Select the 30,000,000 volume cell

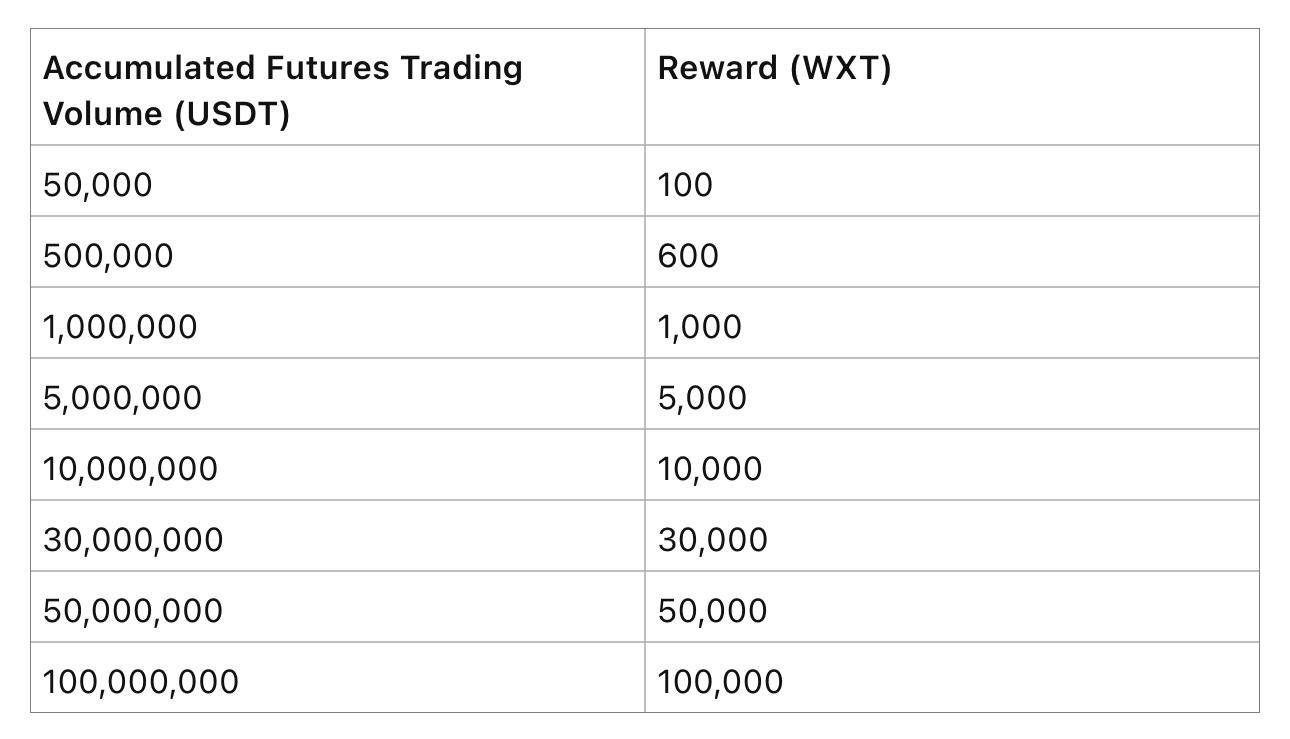click(337, 536)
